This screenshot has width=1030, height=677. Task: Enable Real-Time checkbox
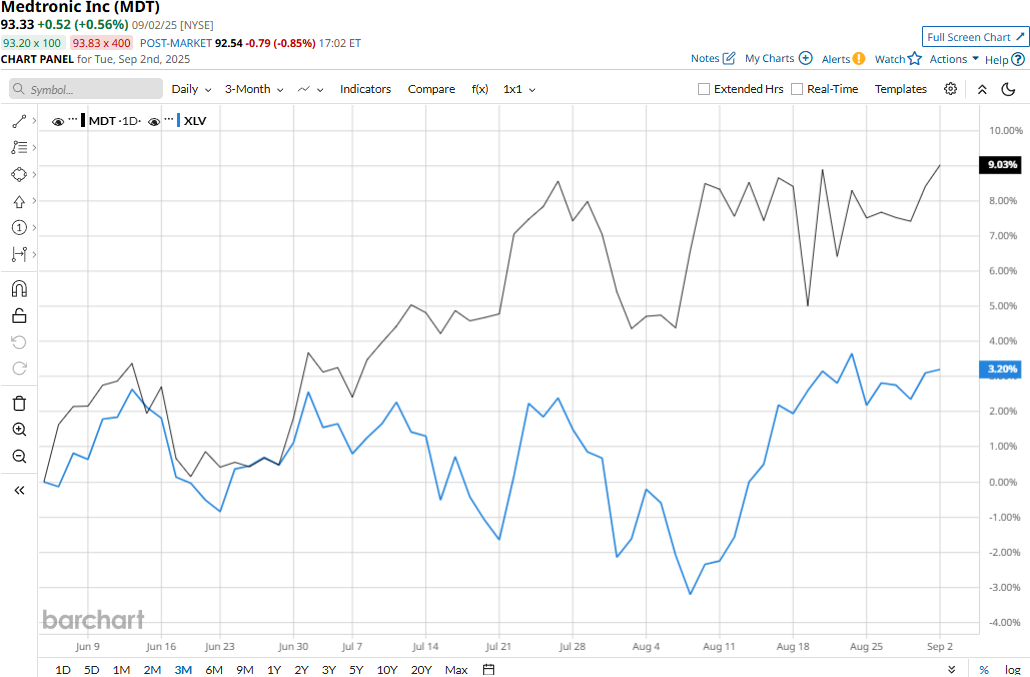coord(797,89)
